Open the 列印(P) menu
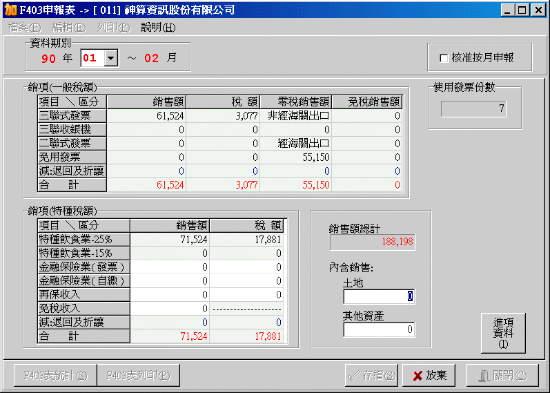Viewport: 550px width, 393px height. pos(113,27)
